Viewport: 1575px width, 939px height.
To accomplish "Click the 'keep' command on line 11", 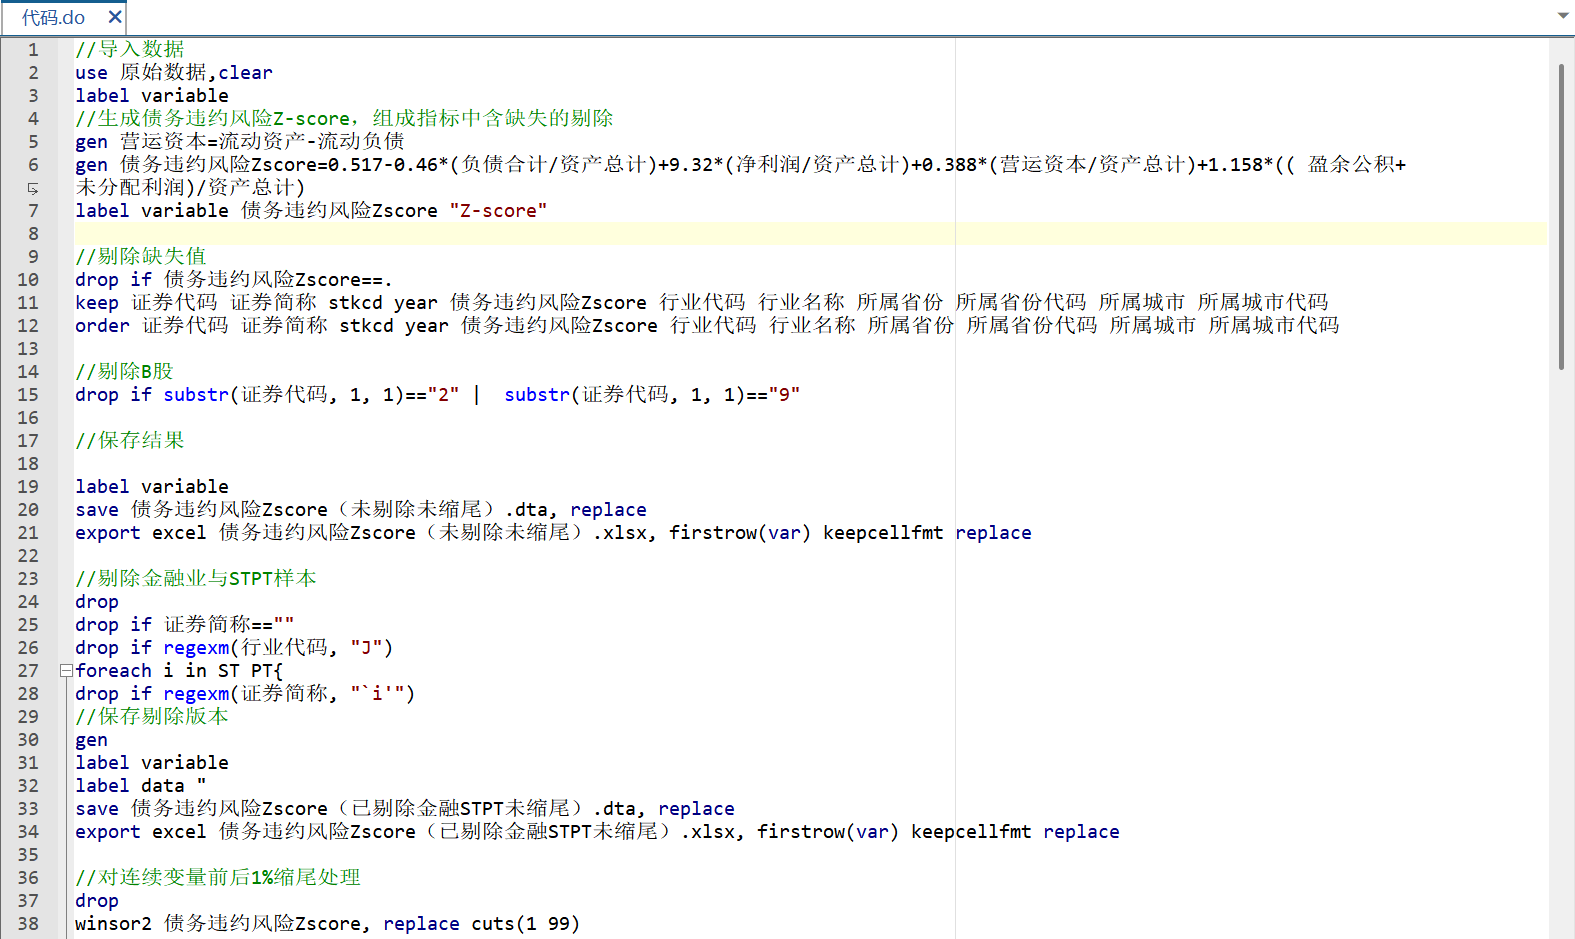I will (x=97, y=303).
